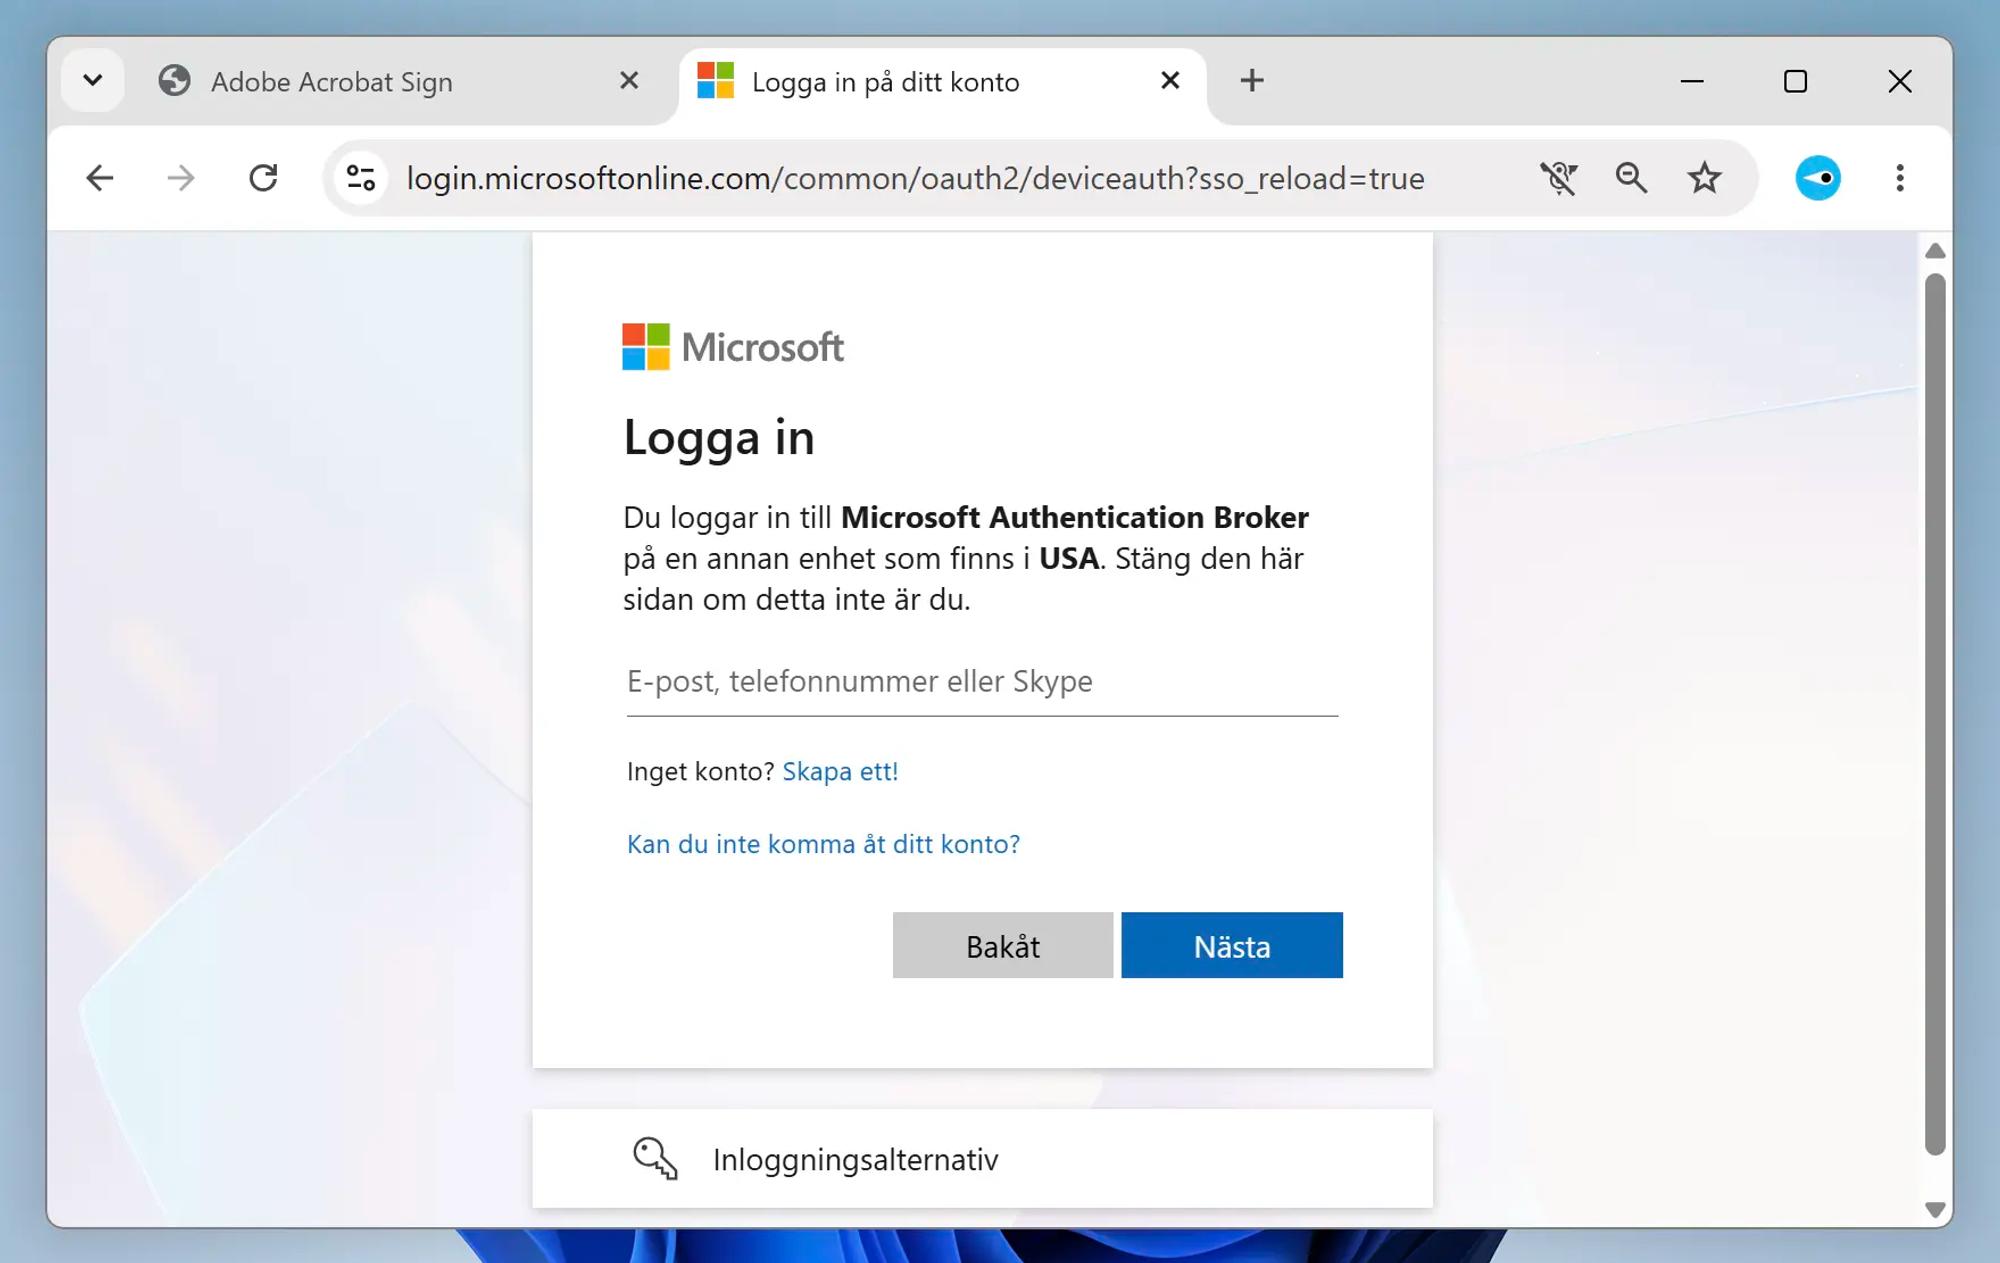Click the Bakåt button
Viewport: 2000px width, 1263px height.
pyautogui.click(x=1003, y=945)
